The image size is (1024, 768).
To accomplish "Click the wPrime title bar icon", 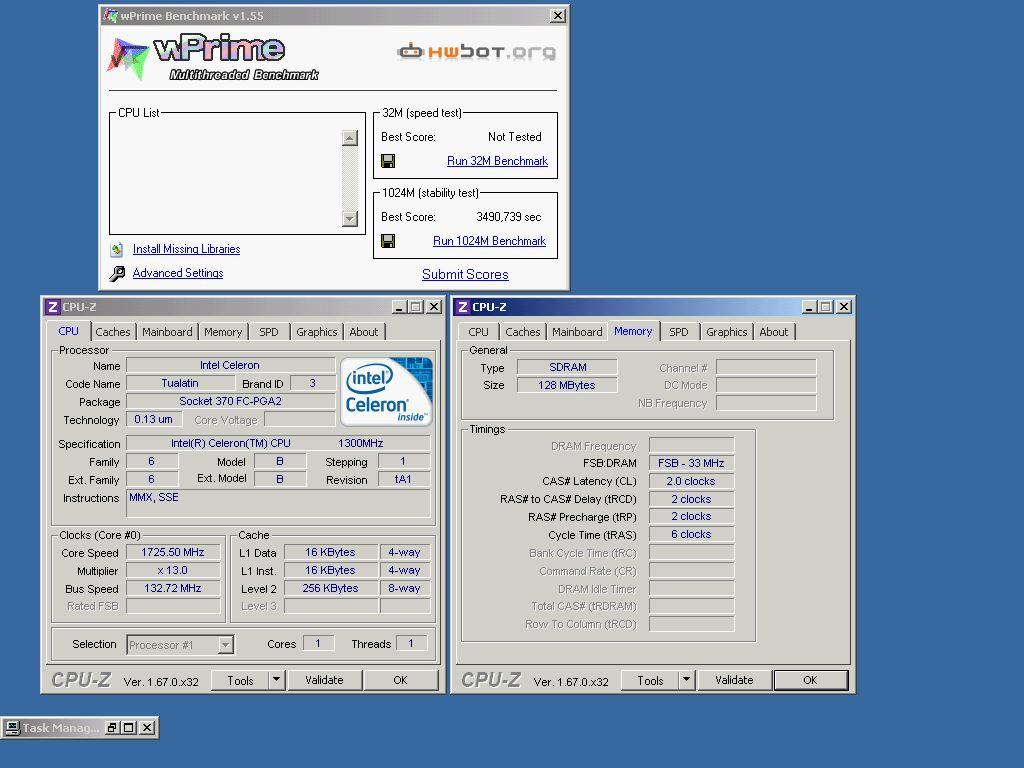I will [x=110, y=16].
